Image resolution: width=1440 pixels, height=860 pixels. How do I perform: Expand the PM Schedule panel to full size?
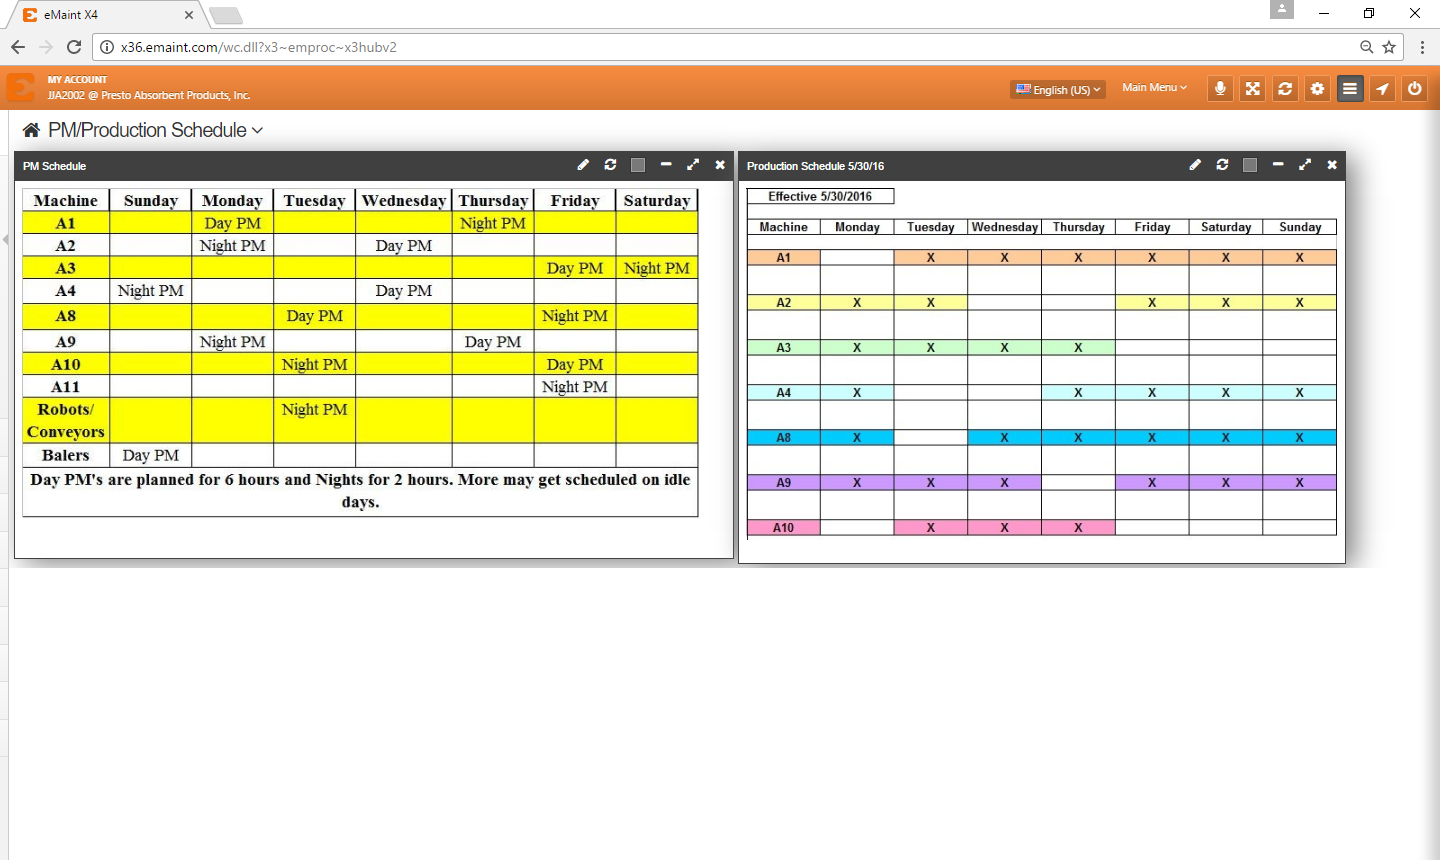click(x=693, y=165)
